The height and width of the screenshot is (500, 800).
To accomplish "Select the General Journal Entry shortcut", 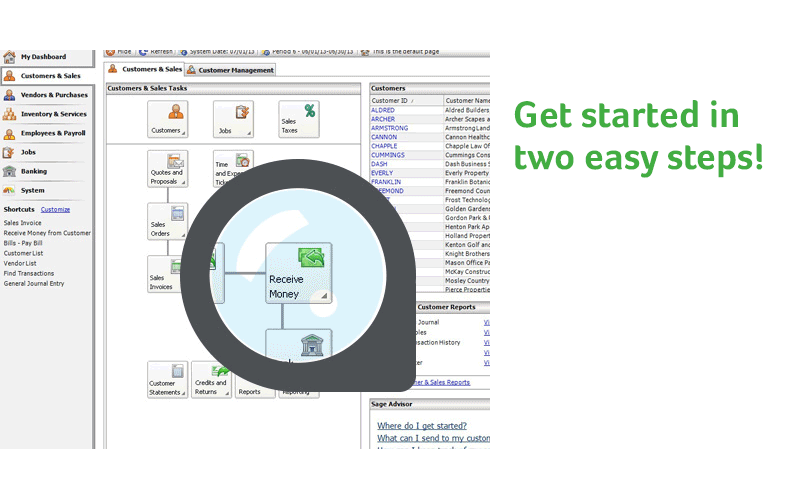I will coord(36,284).
